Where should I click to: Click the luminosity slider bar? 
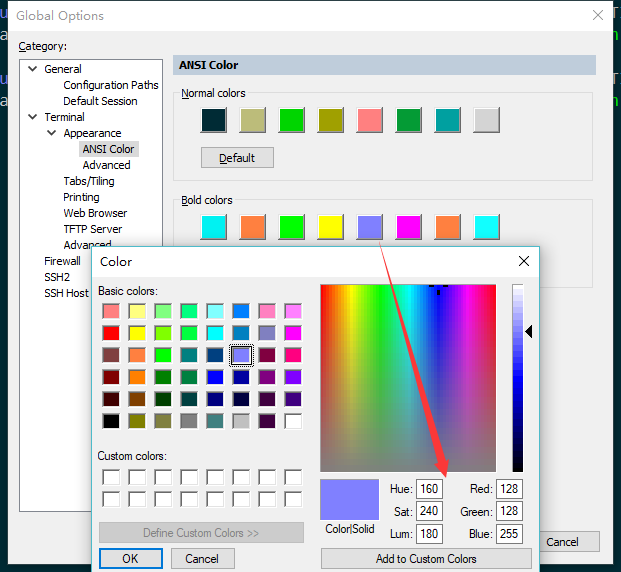[518, 378]
